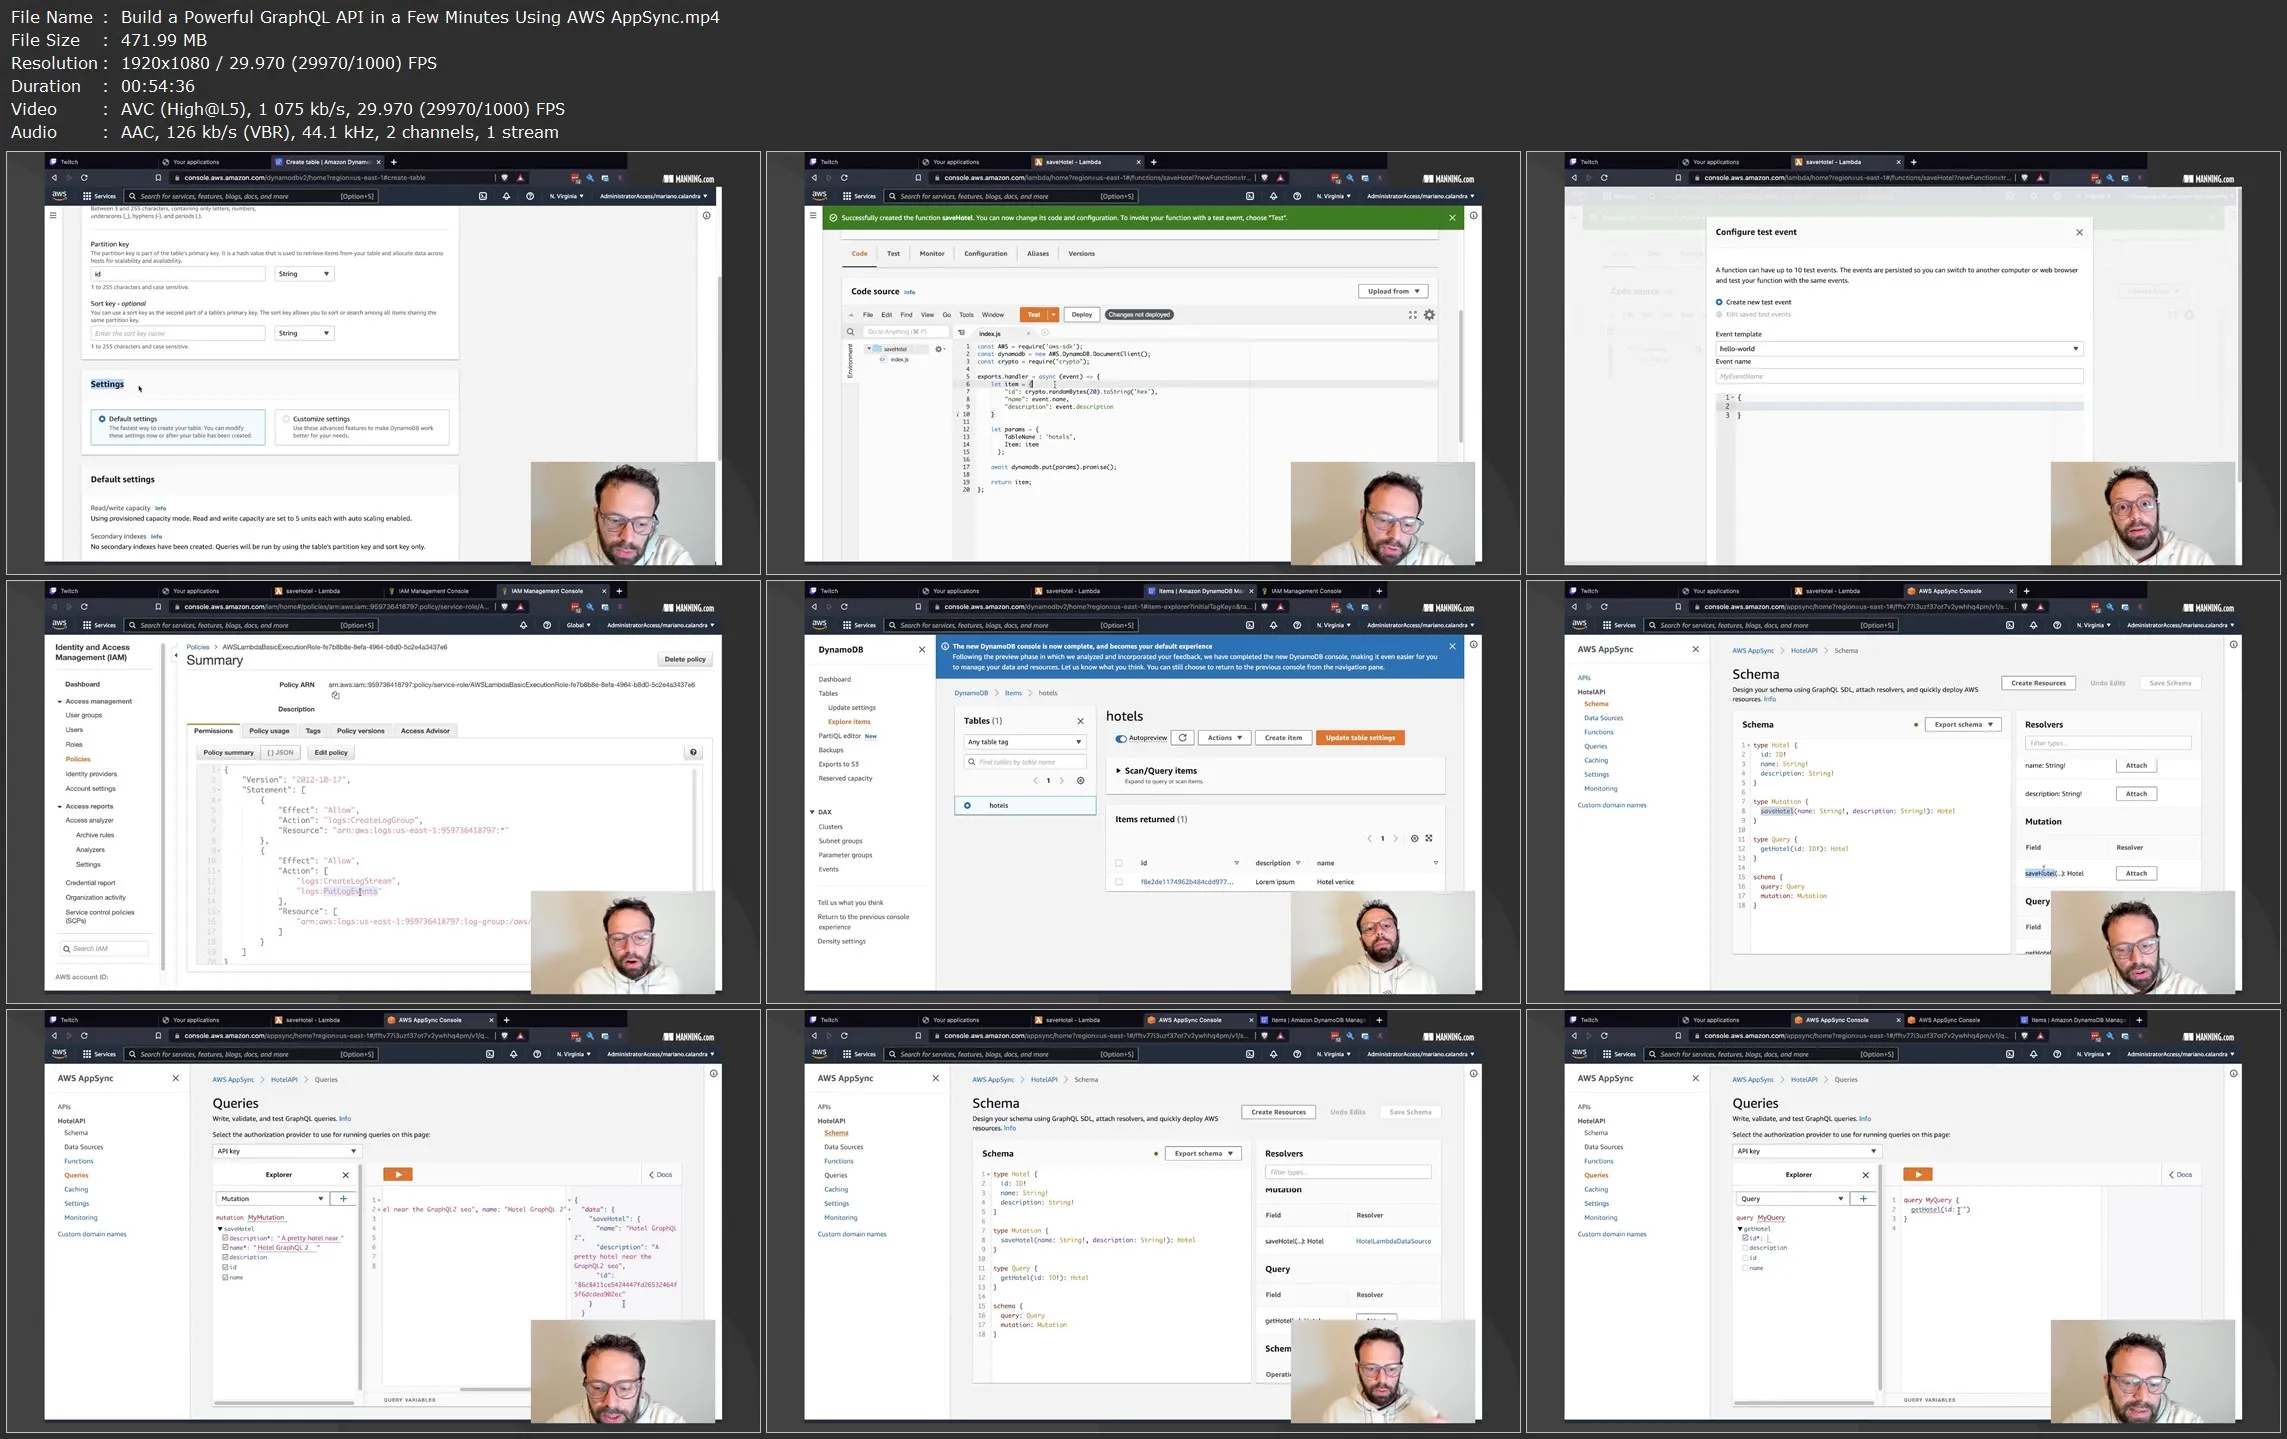Click expand icon in Items returned panel
The image size is (2287, 1439).
pos(1429,838)
